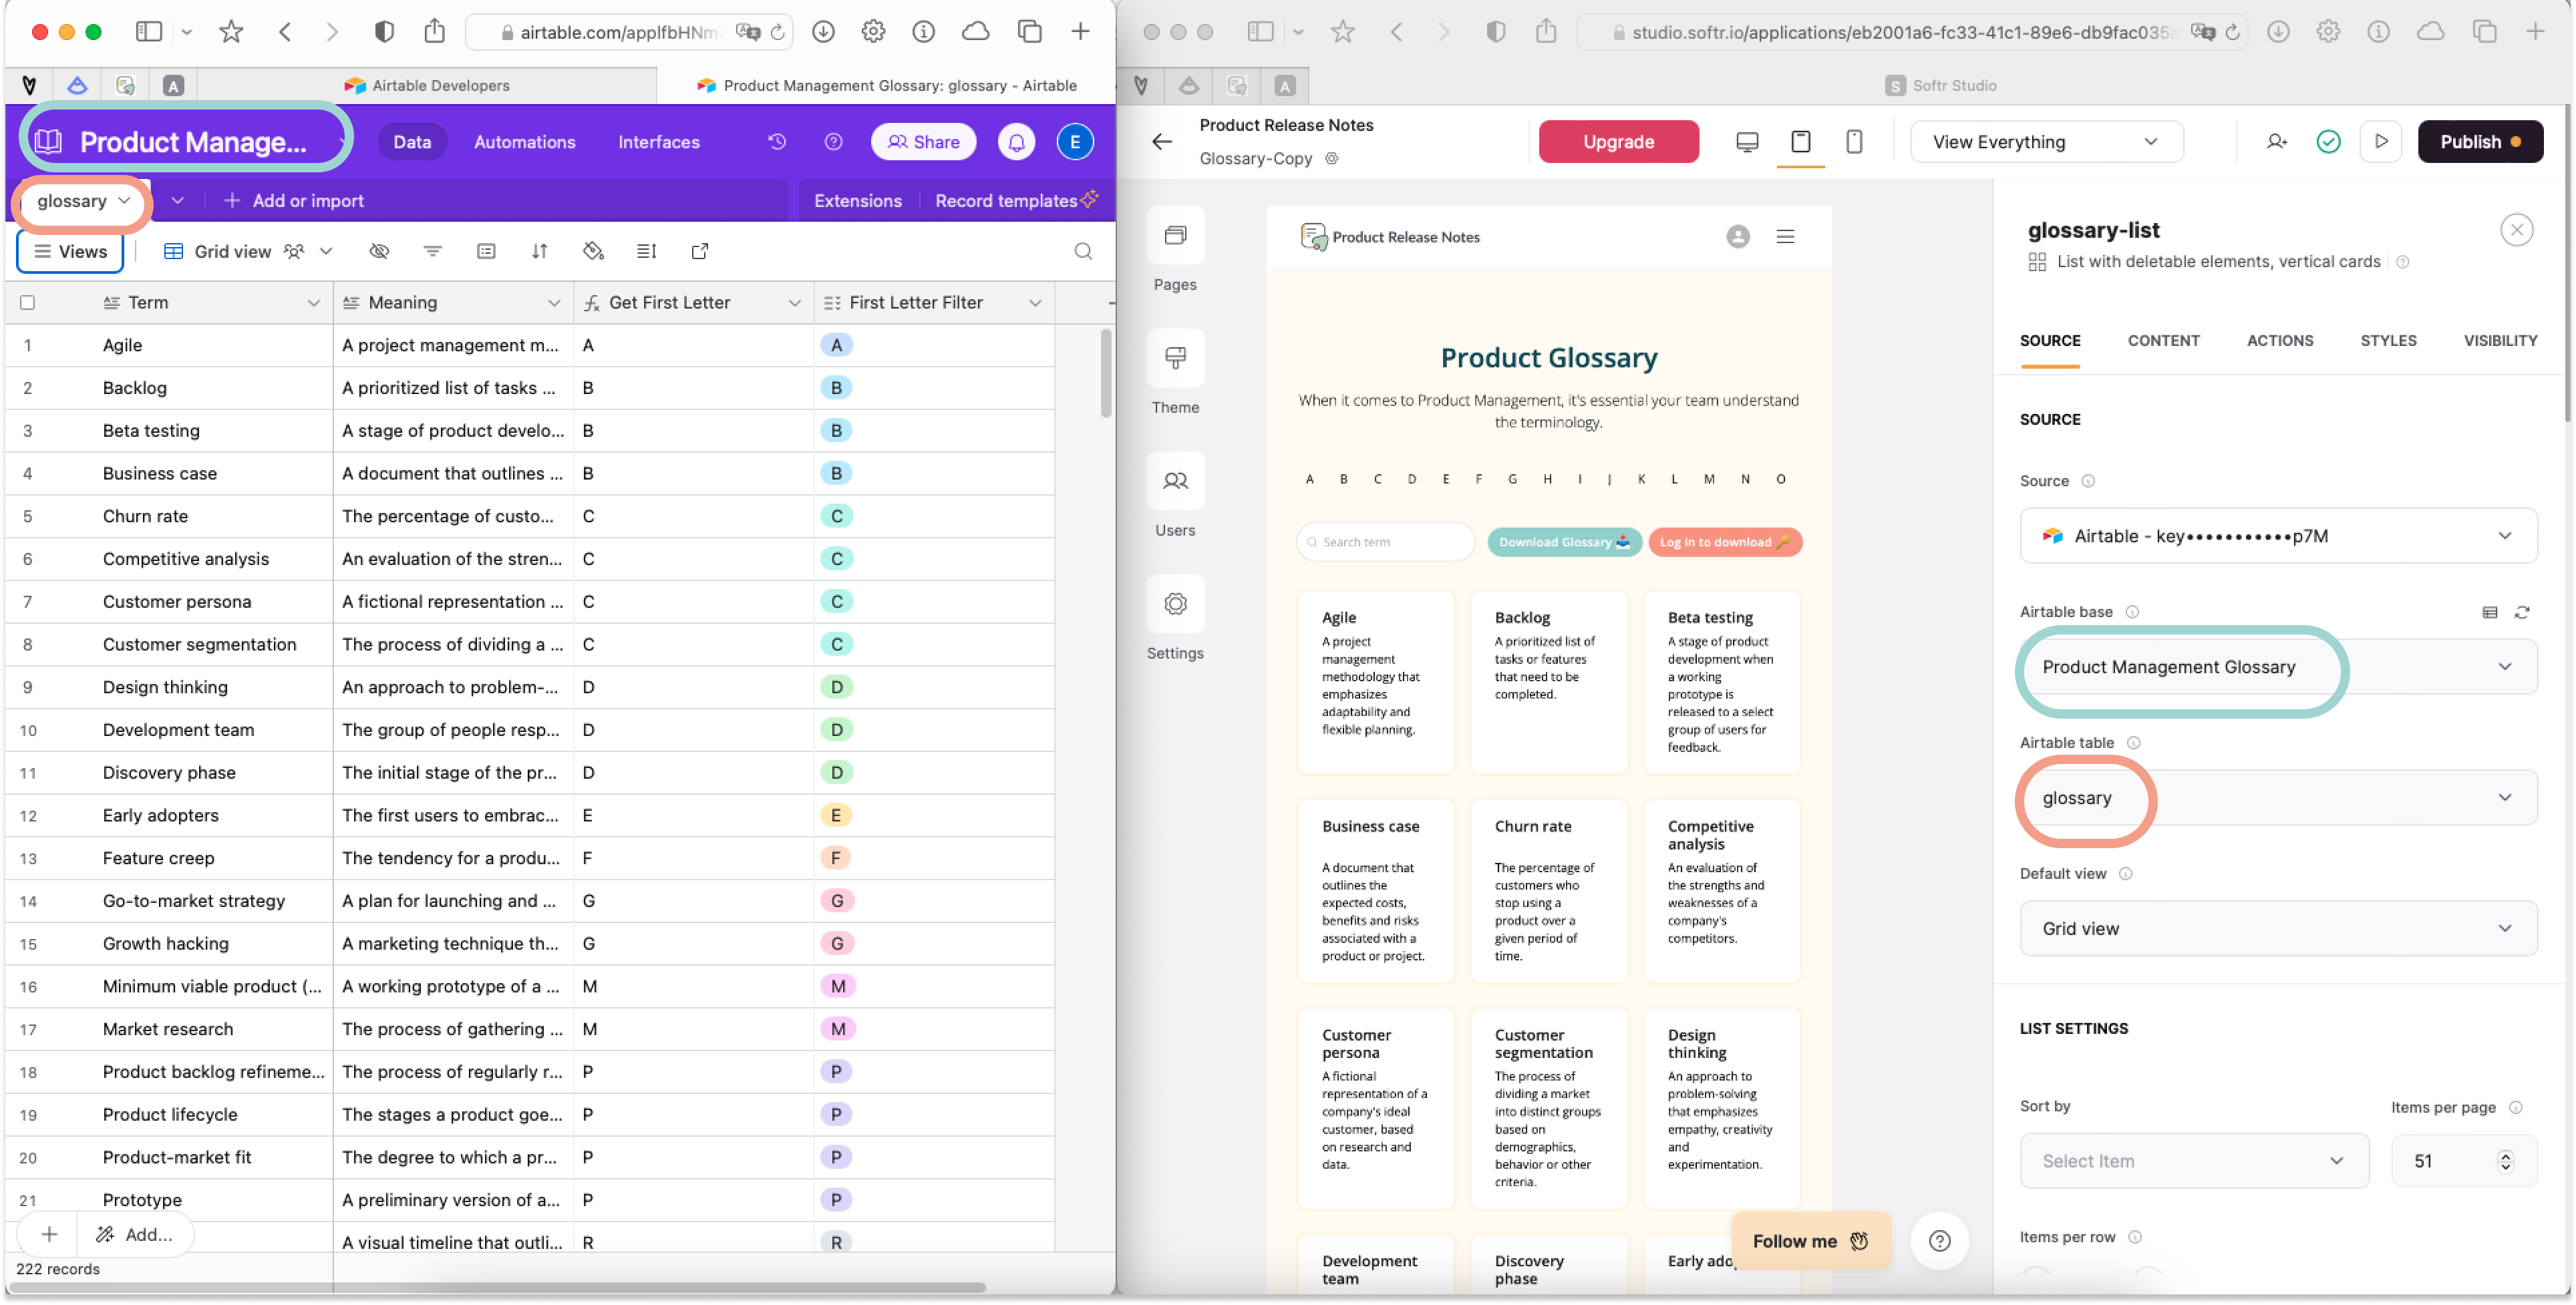Image resolution: width=2576 pixels, height=1305 pixels.
Task: Click the Airtable vertical scrollbar
Action: [1105, 374]
